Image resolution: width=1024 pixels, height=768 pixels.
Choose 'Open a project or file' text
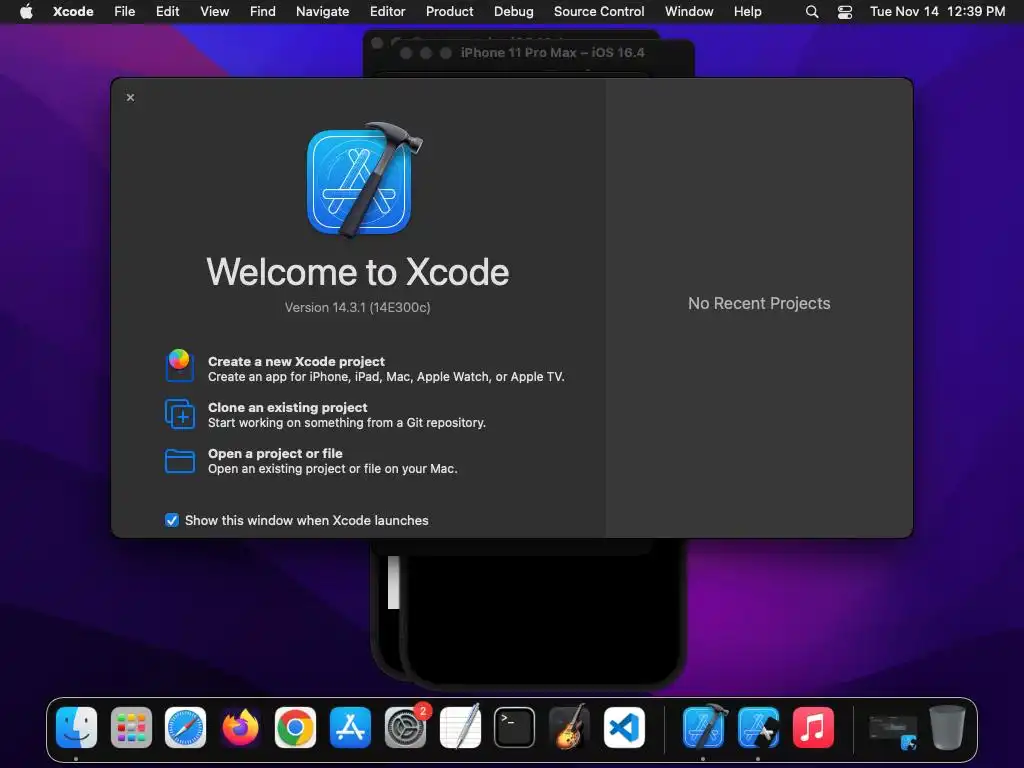coord(275,453)
